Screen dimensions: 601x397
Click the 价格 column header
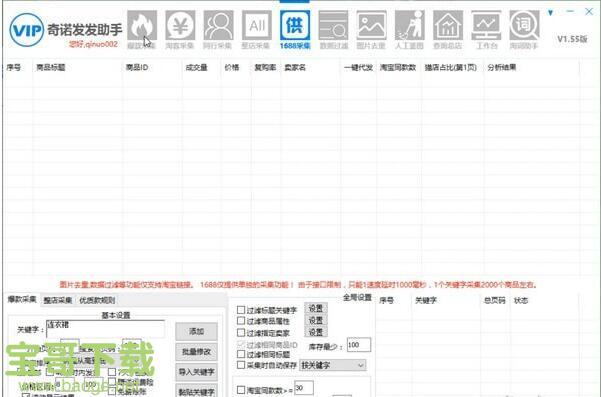(x=232, y=67)
